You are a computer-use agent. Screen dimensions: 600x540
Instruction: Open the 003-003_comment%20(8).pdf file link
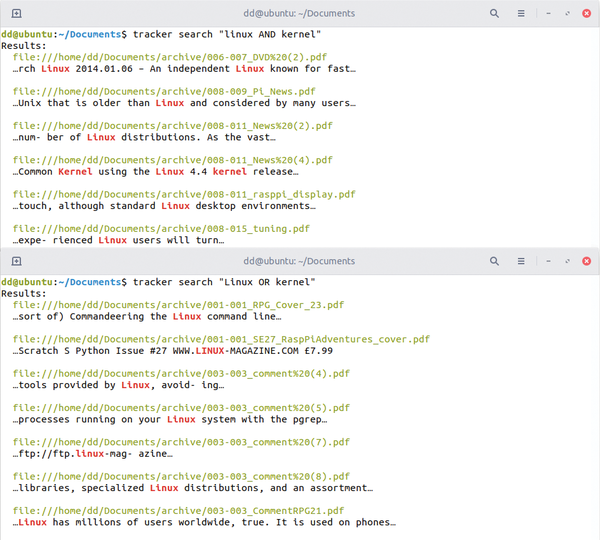[181, 476]
